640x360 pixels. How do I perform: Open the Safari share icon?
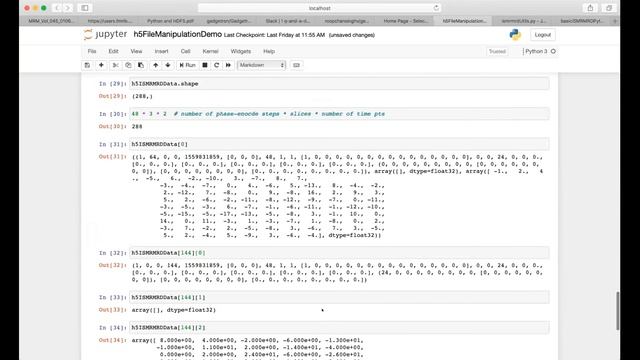pos(590,8)
